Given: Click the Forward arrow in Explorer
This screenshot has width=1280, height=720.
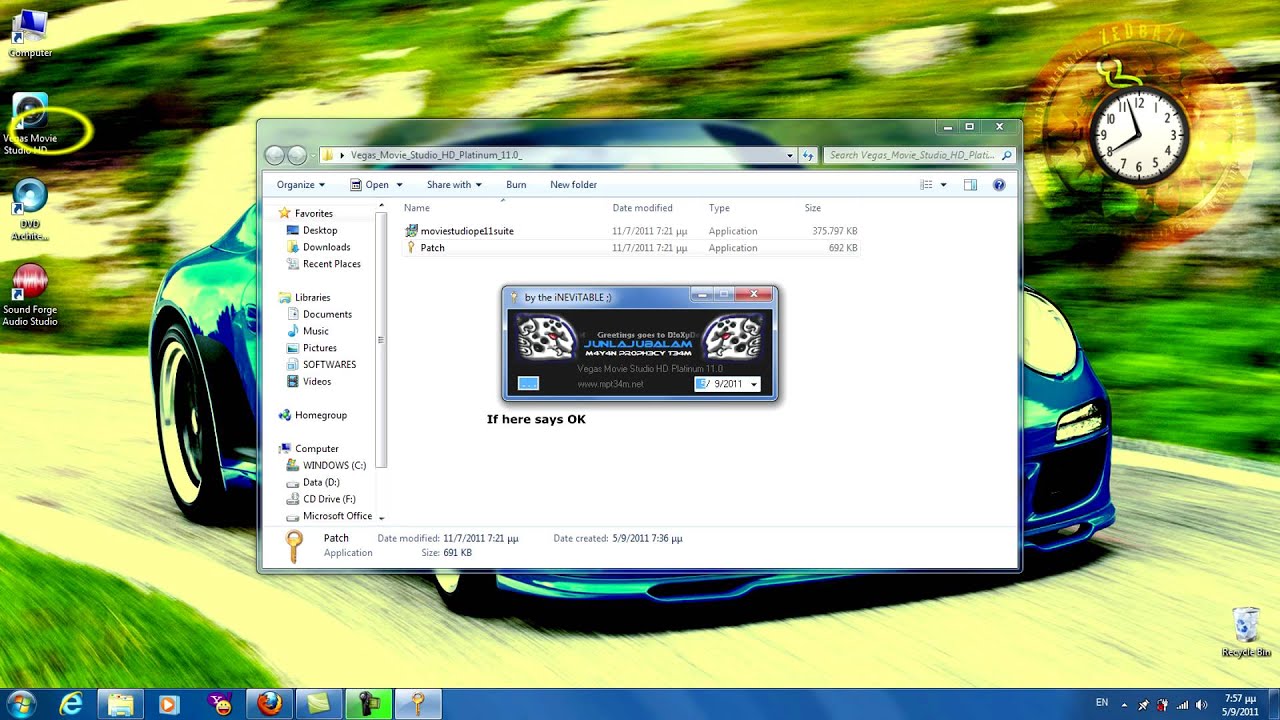Looking at the screenshot, I should [297, 155].
